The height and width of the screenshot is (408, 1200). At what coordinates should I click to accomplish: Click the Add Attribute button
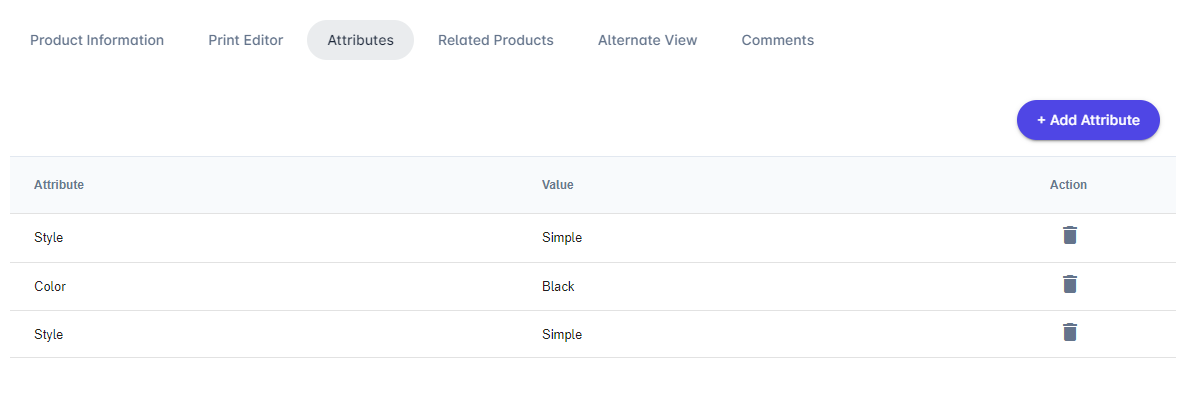coord(1088,120)
